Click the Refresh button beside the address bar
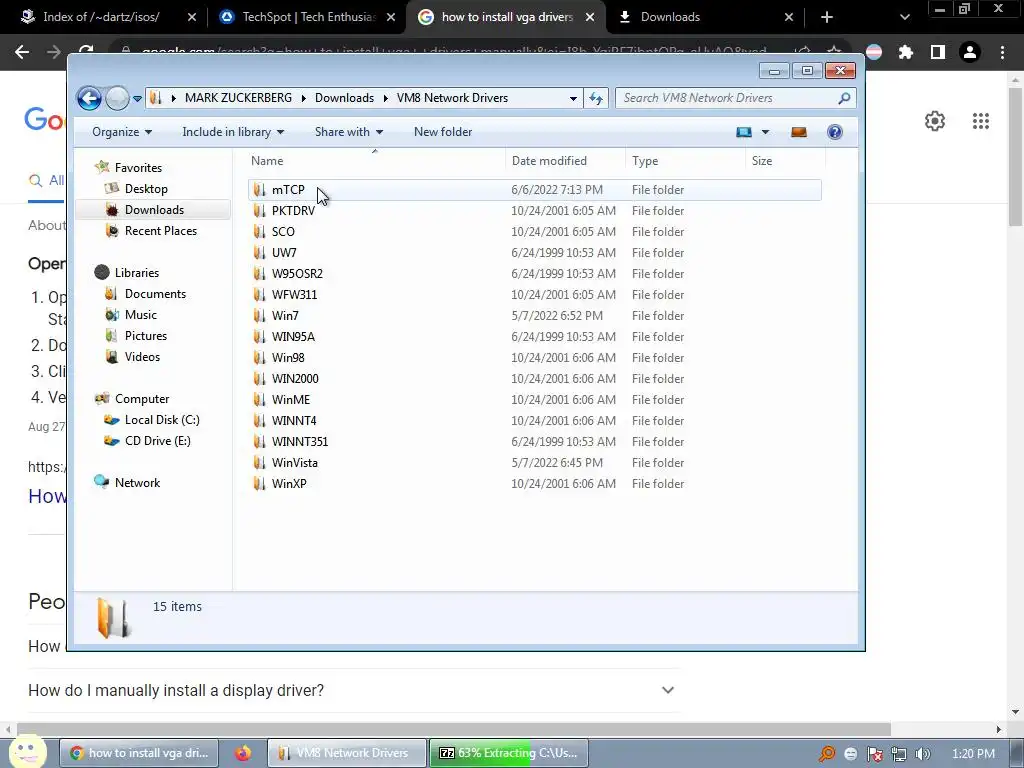The width and height of the screenshot is (1024, 768). [x=596, y=98]
